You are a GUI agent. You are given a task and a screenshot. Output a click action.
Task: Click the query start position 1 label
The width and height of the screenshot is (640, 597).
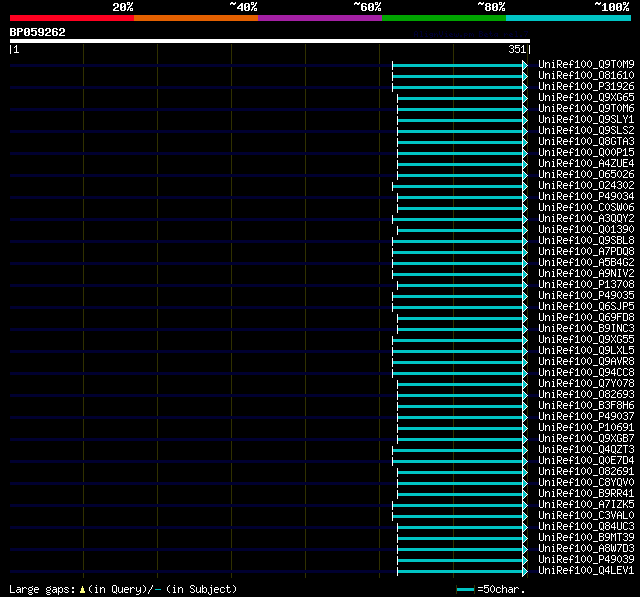coord(16,49)
